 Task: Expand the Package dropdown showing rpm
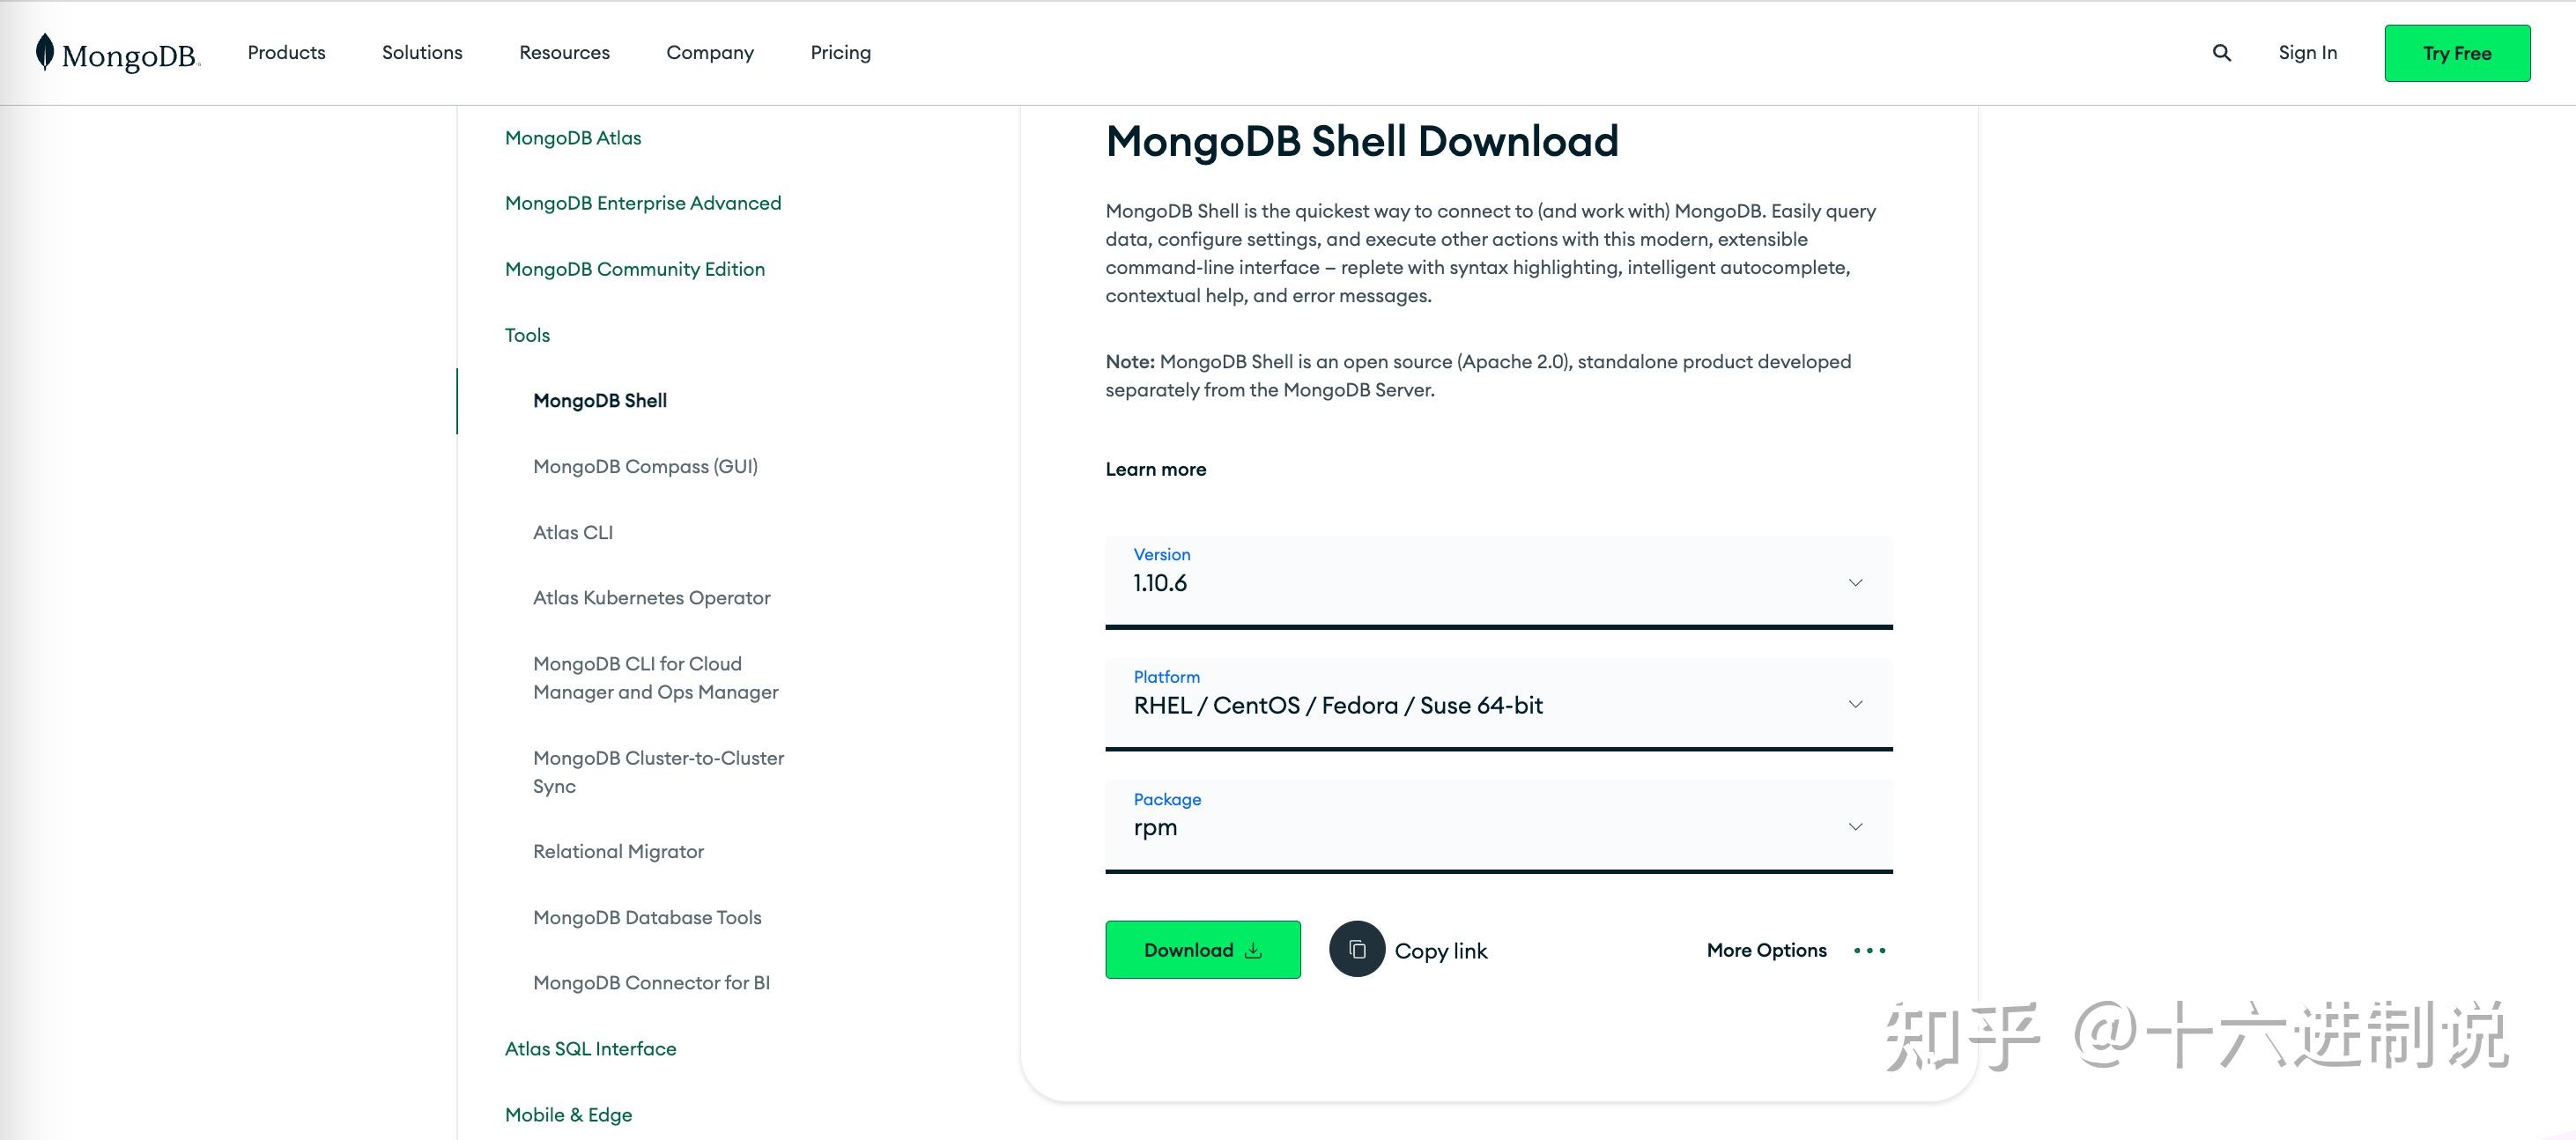1856,826
